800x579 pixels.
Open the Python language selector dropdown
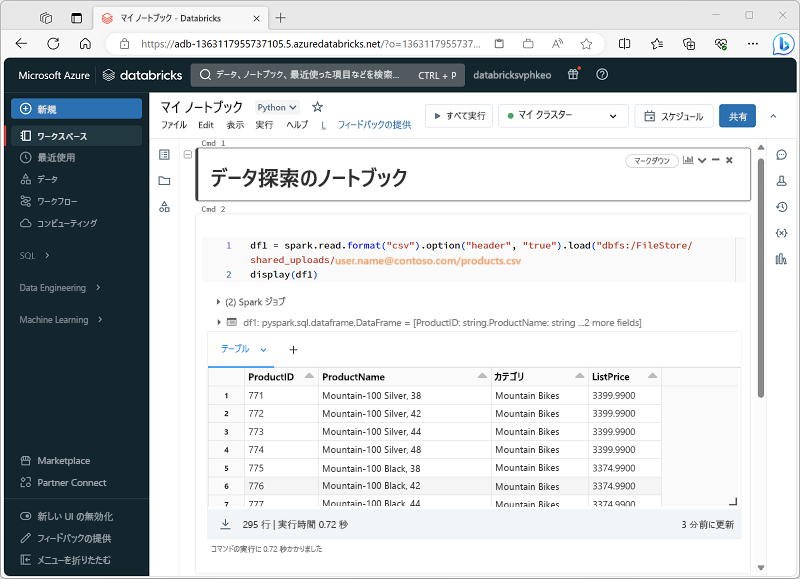point(277,105)
